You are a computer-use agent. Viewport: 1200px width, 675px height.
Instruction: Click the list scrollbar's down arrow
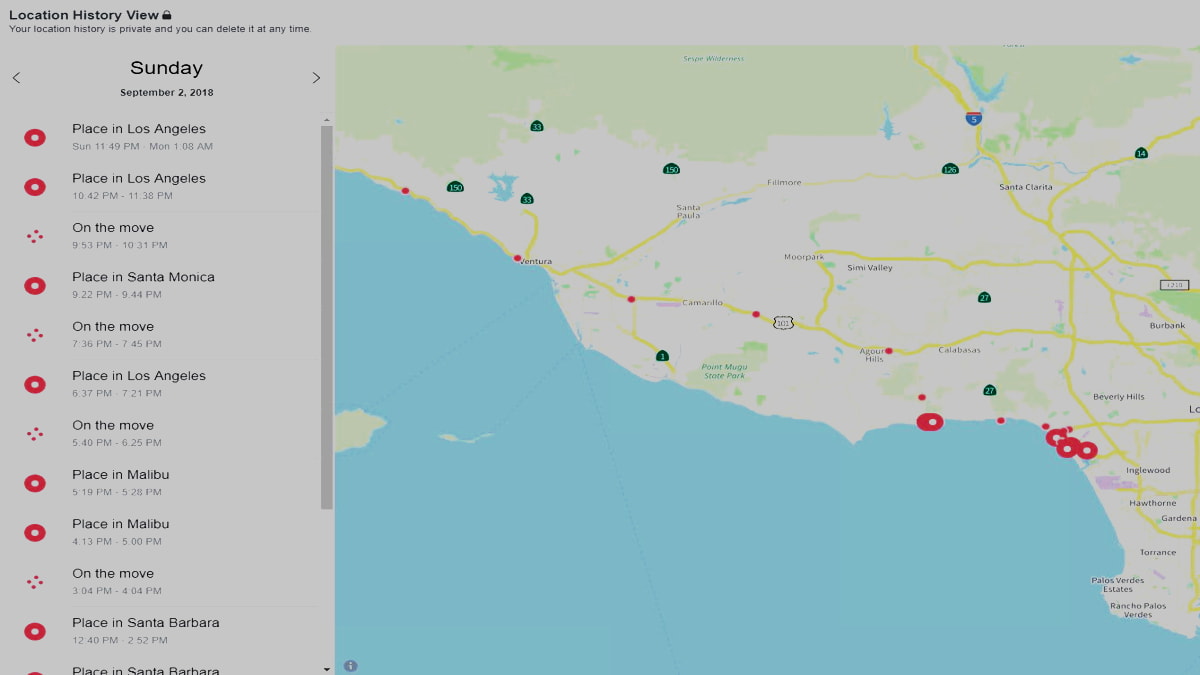pyautogui.click(x=327, y=668)
